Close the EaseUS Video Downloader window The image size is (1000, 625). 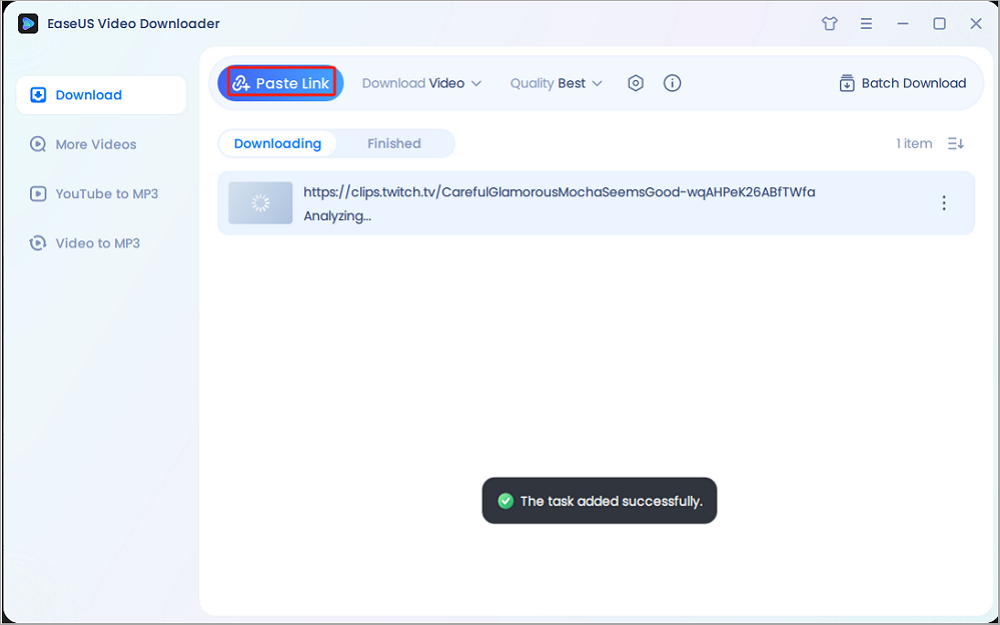pyautogui.click(x=976, y=24)
